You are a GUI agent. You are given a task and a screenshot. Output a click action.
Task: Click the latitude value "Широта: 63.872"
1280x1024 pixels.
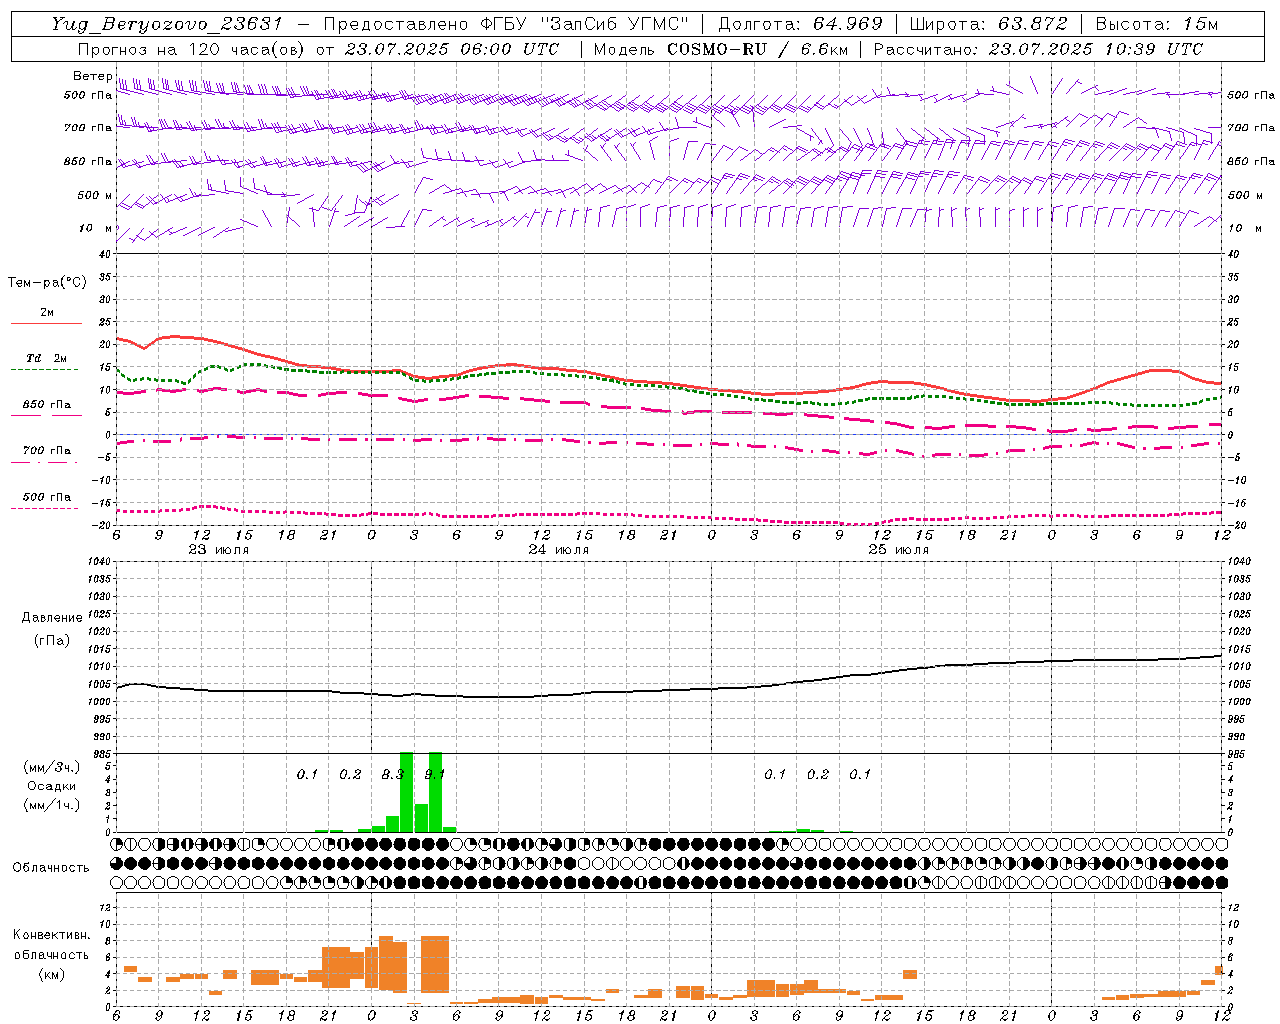pyautogui.click(x=989, y=24)
